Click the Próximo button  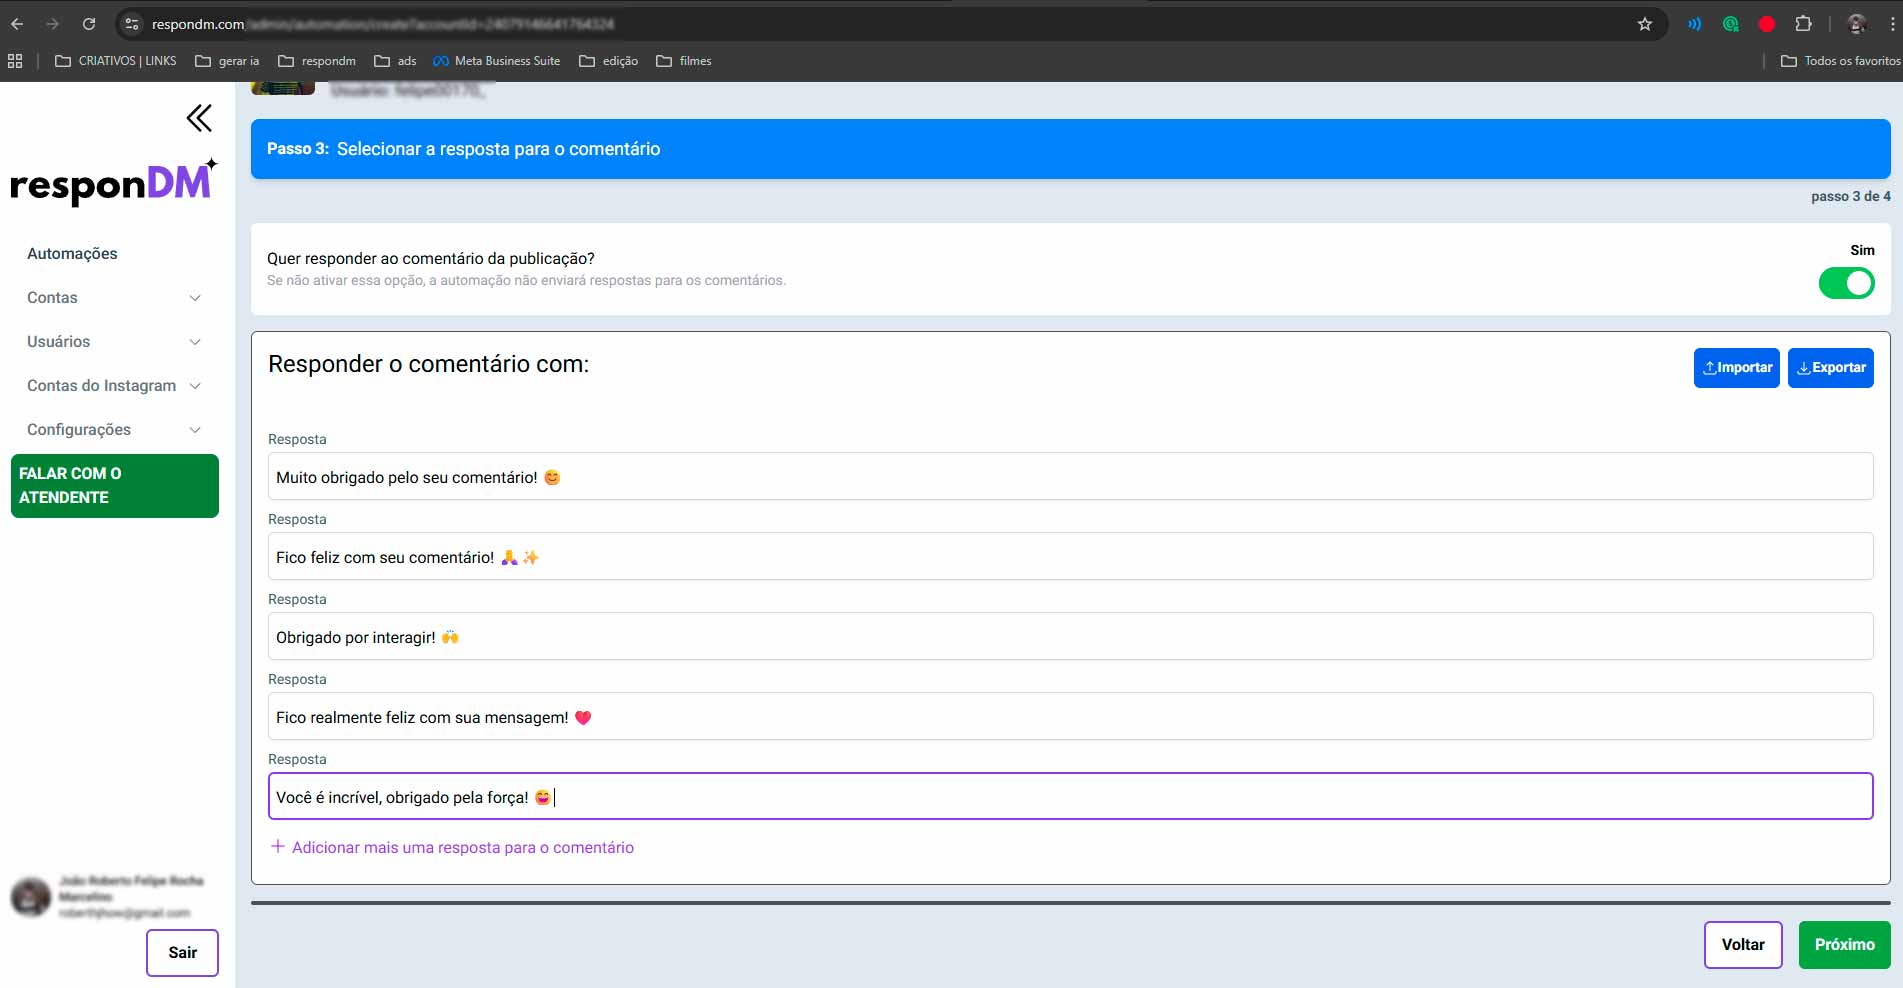[x=1843, y=944]
